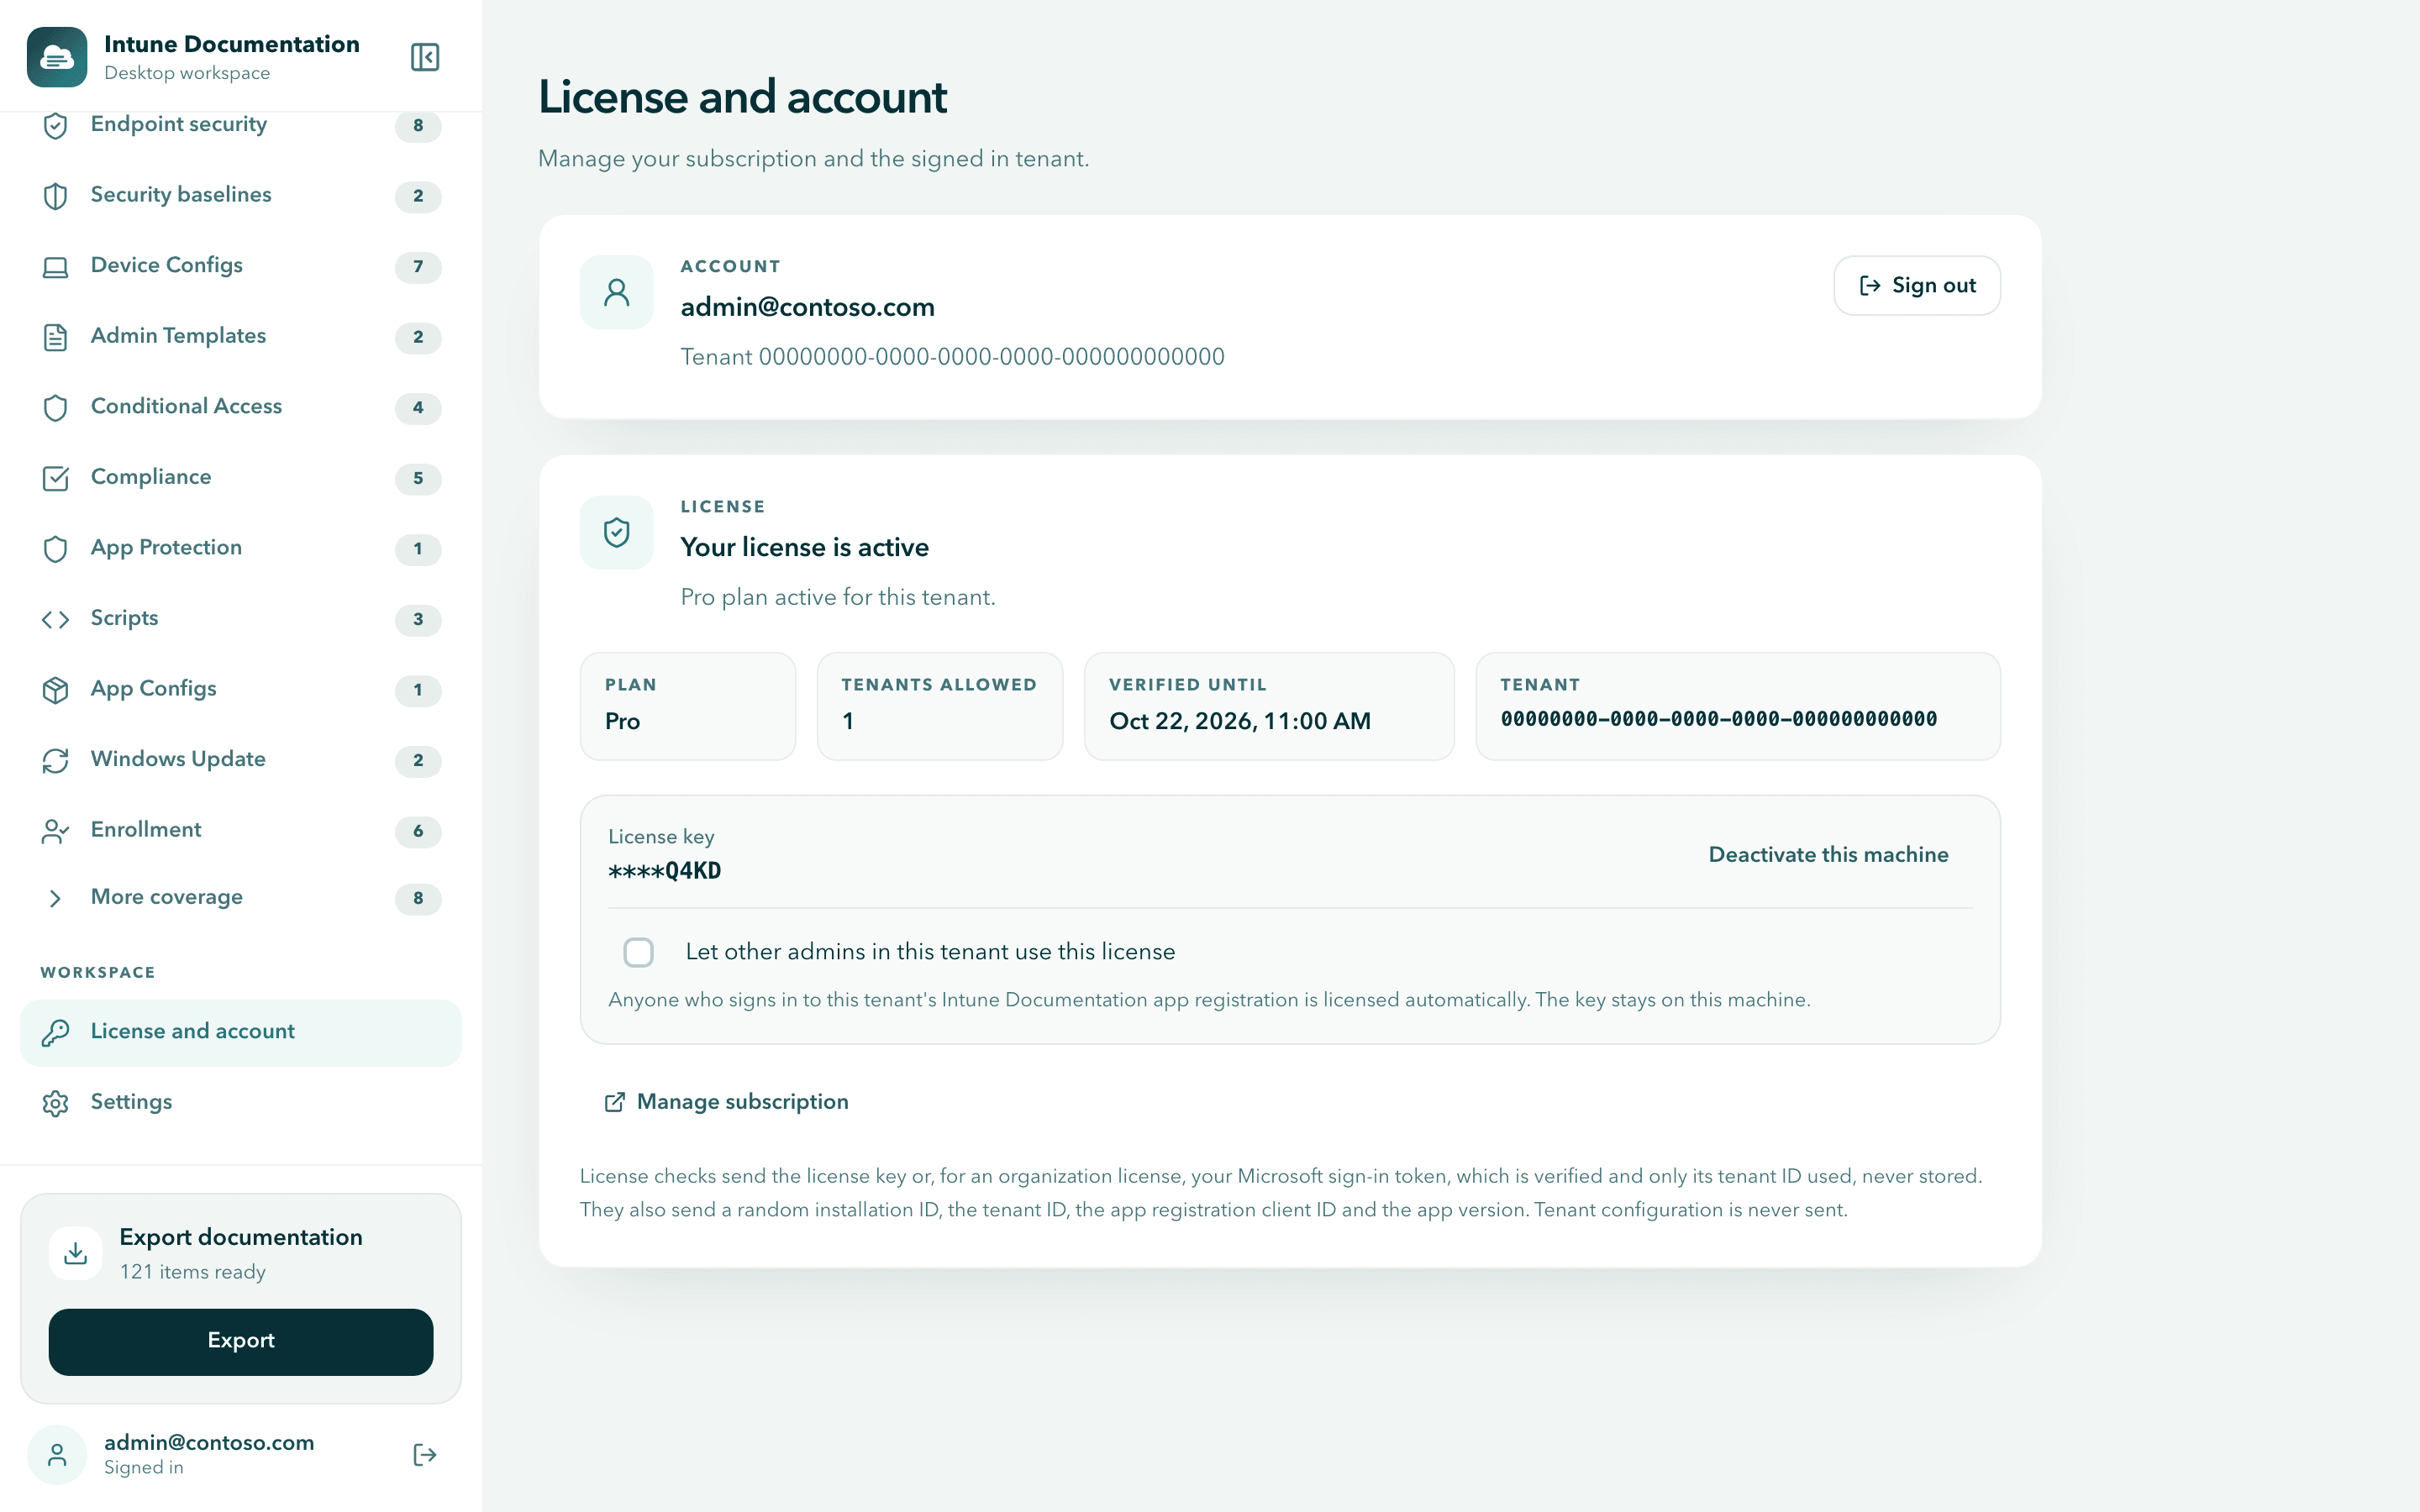Click the Export documentation download icon
Screen dimensions: 2420x1512
click(76, 1253)
